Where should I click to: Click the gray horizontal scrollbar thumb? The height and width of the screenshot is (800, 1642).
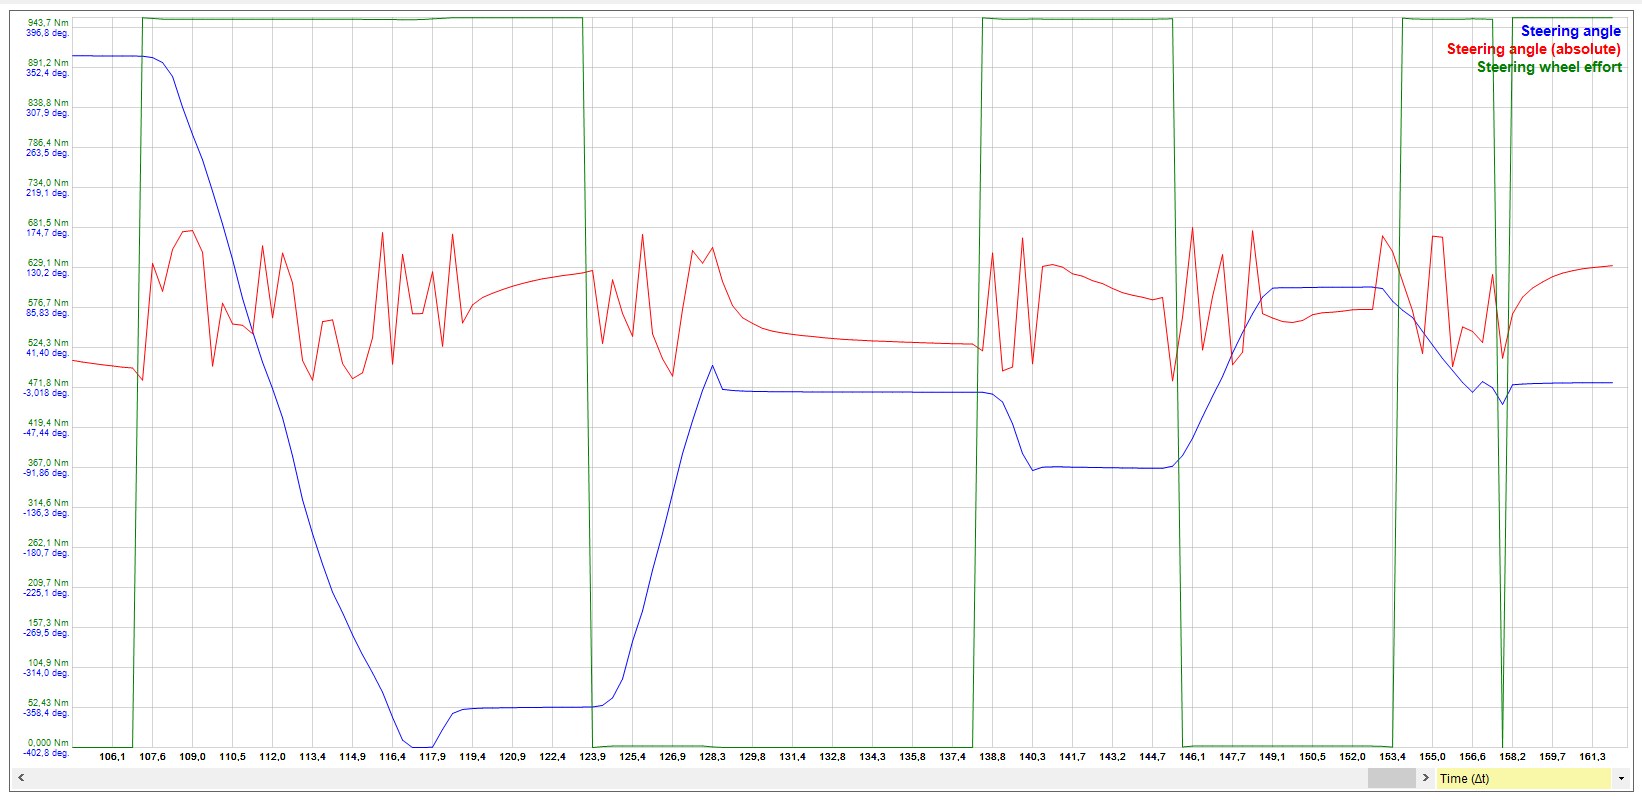1392,778
